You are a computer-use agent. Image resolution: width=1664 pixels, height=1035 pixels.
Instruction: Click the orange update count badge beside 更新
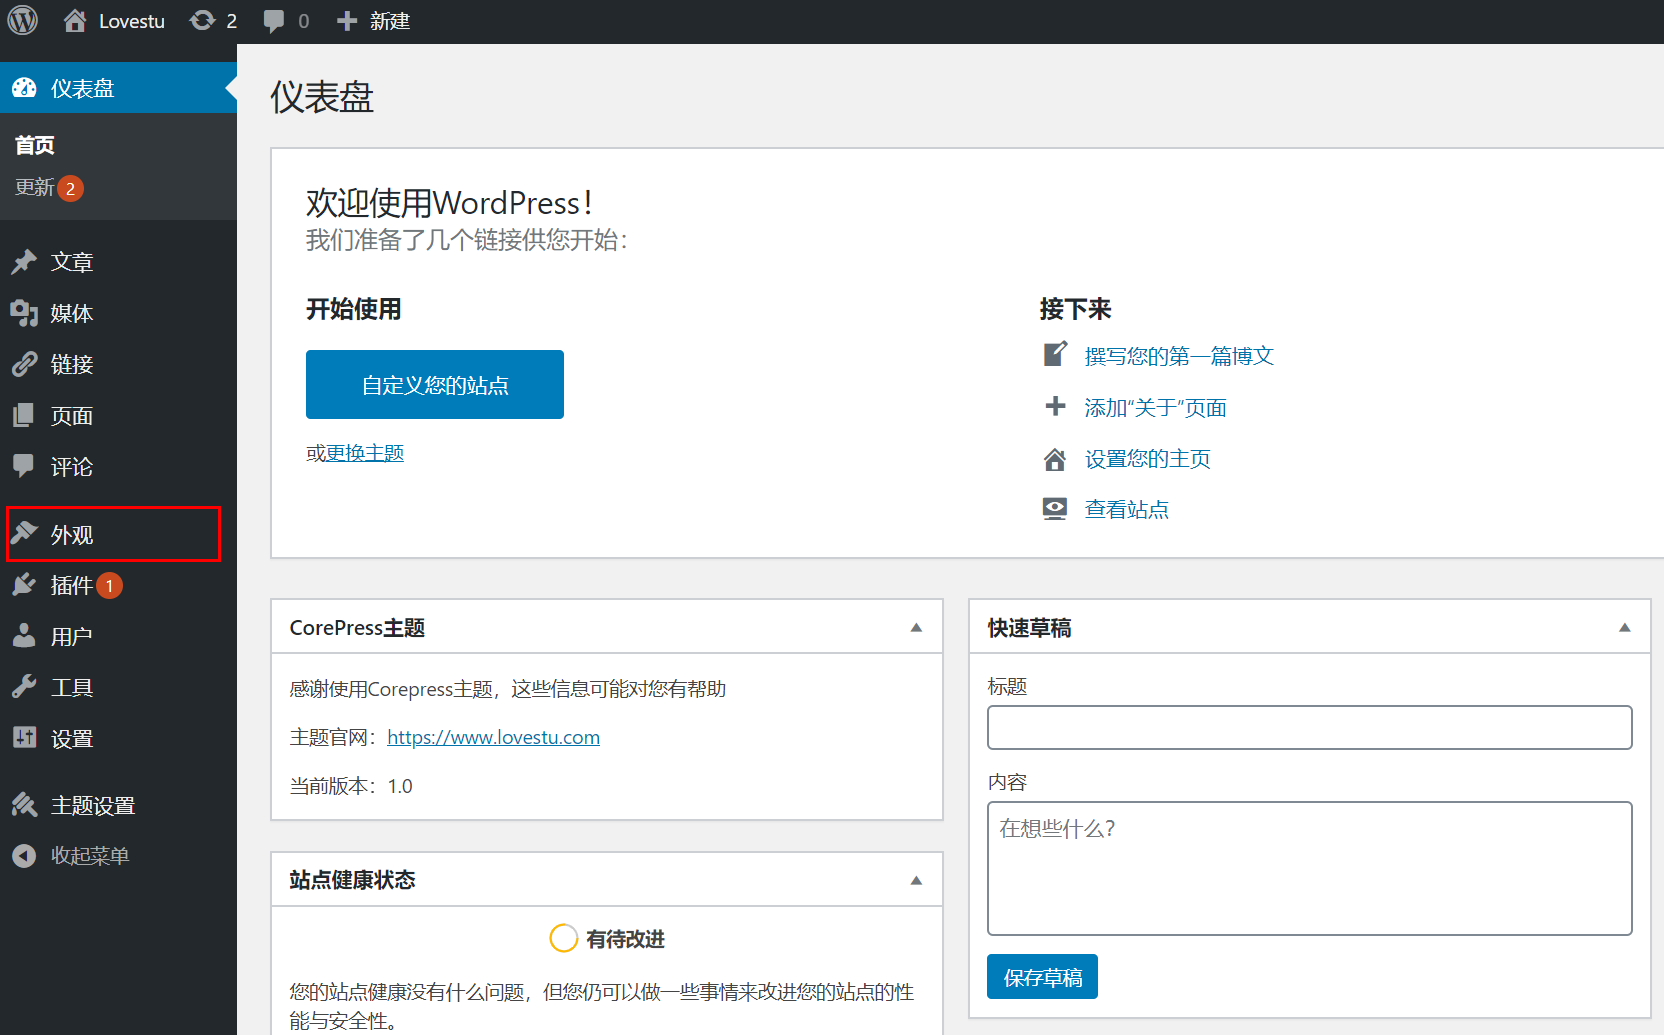70,188
